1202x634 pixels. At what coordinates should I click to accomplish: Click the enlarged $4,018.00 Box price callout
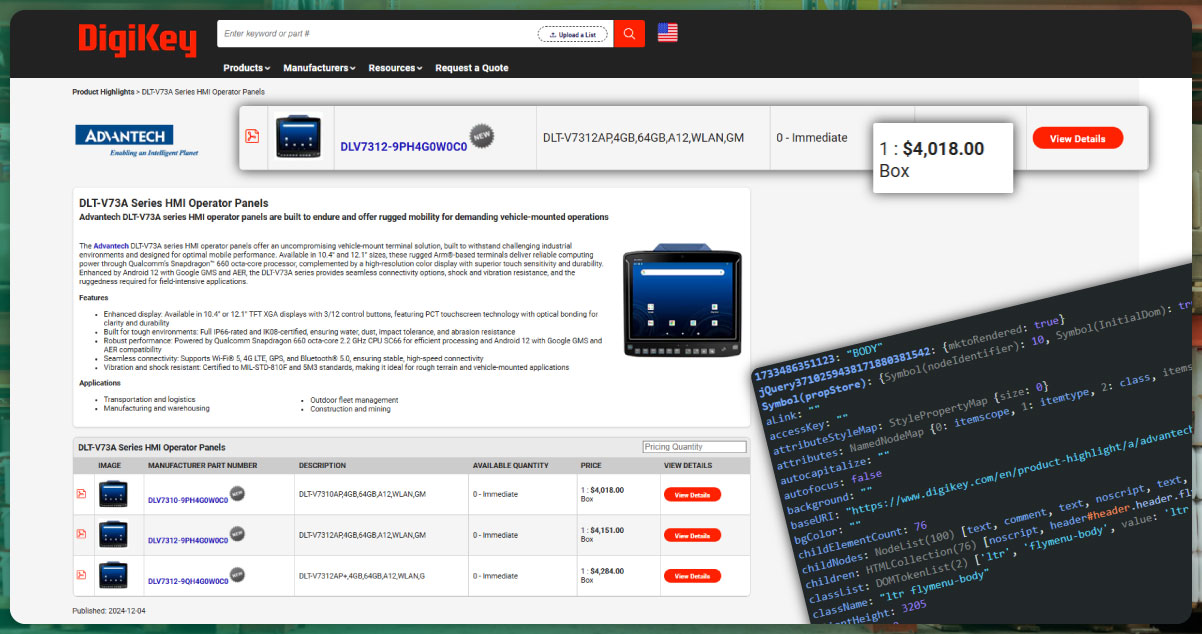pos(942,158)
